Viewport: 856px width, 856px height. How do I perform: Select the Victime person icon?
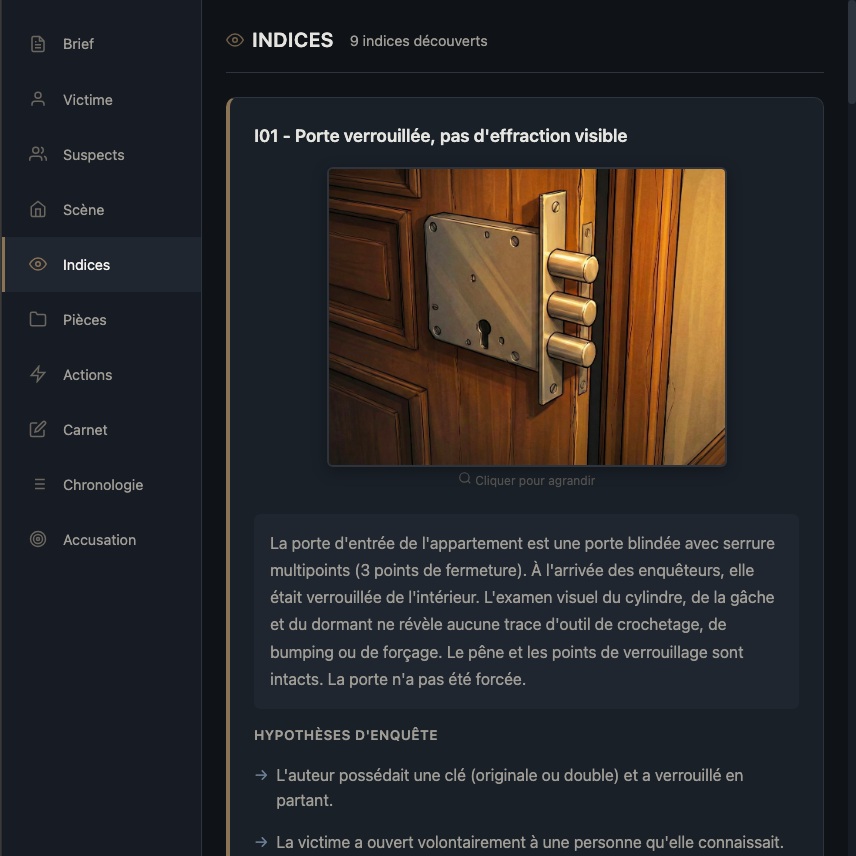point(38,99)
